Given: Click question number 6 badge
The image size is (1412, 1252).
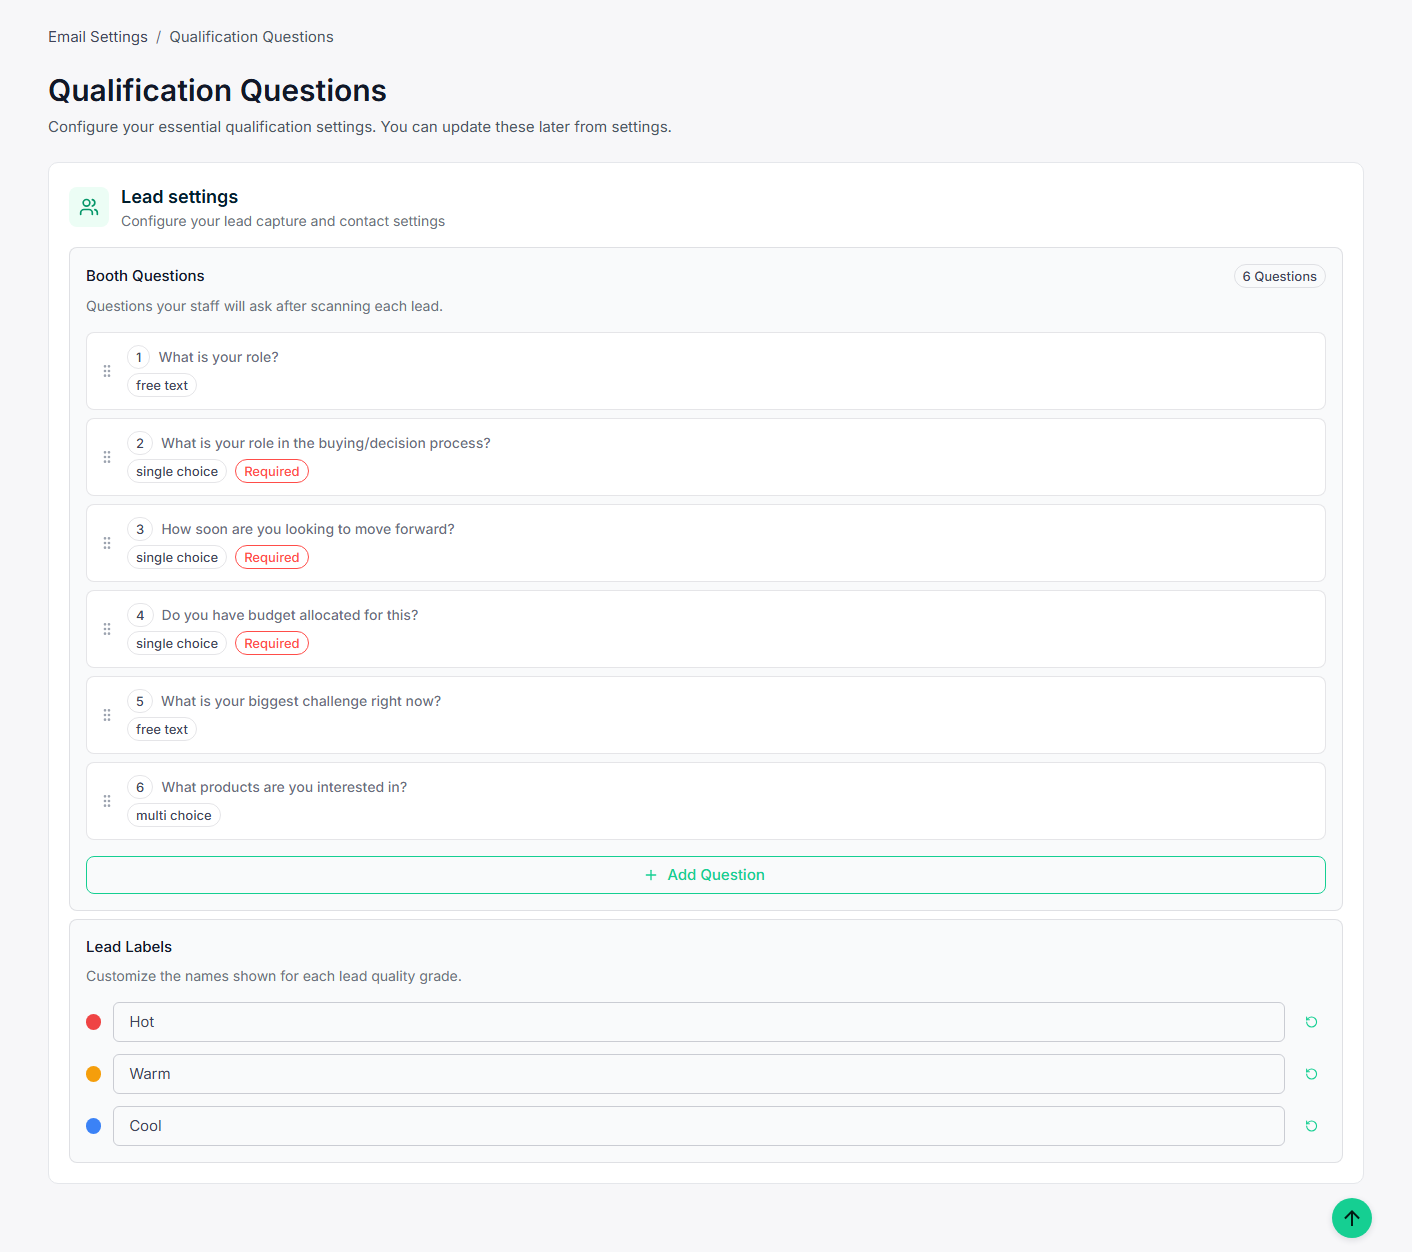Looking at the screenshot, I should click(140, 788).
